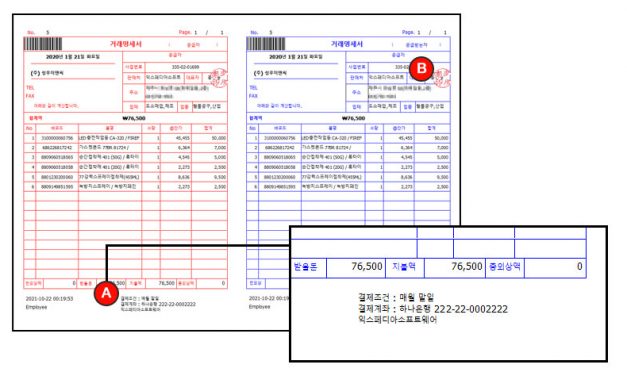Click Page 1 / 1 on red invoice
This screenshot has height=376, width=627.
[x=201, y=32]
